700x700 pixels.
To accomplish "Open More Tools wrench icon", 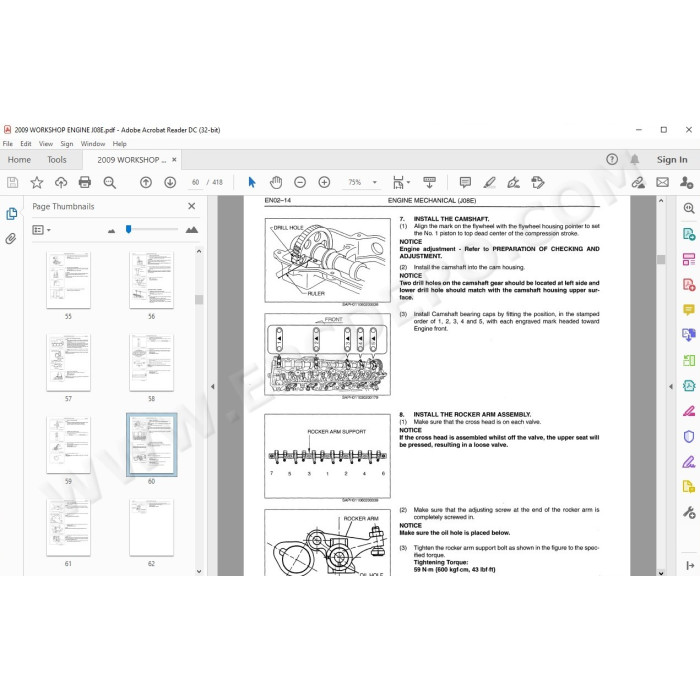I will (689, 512).
